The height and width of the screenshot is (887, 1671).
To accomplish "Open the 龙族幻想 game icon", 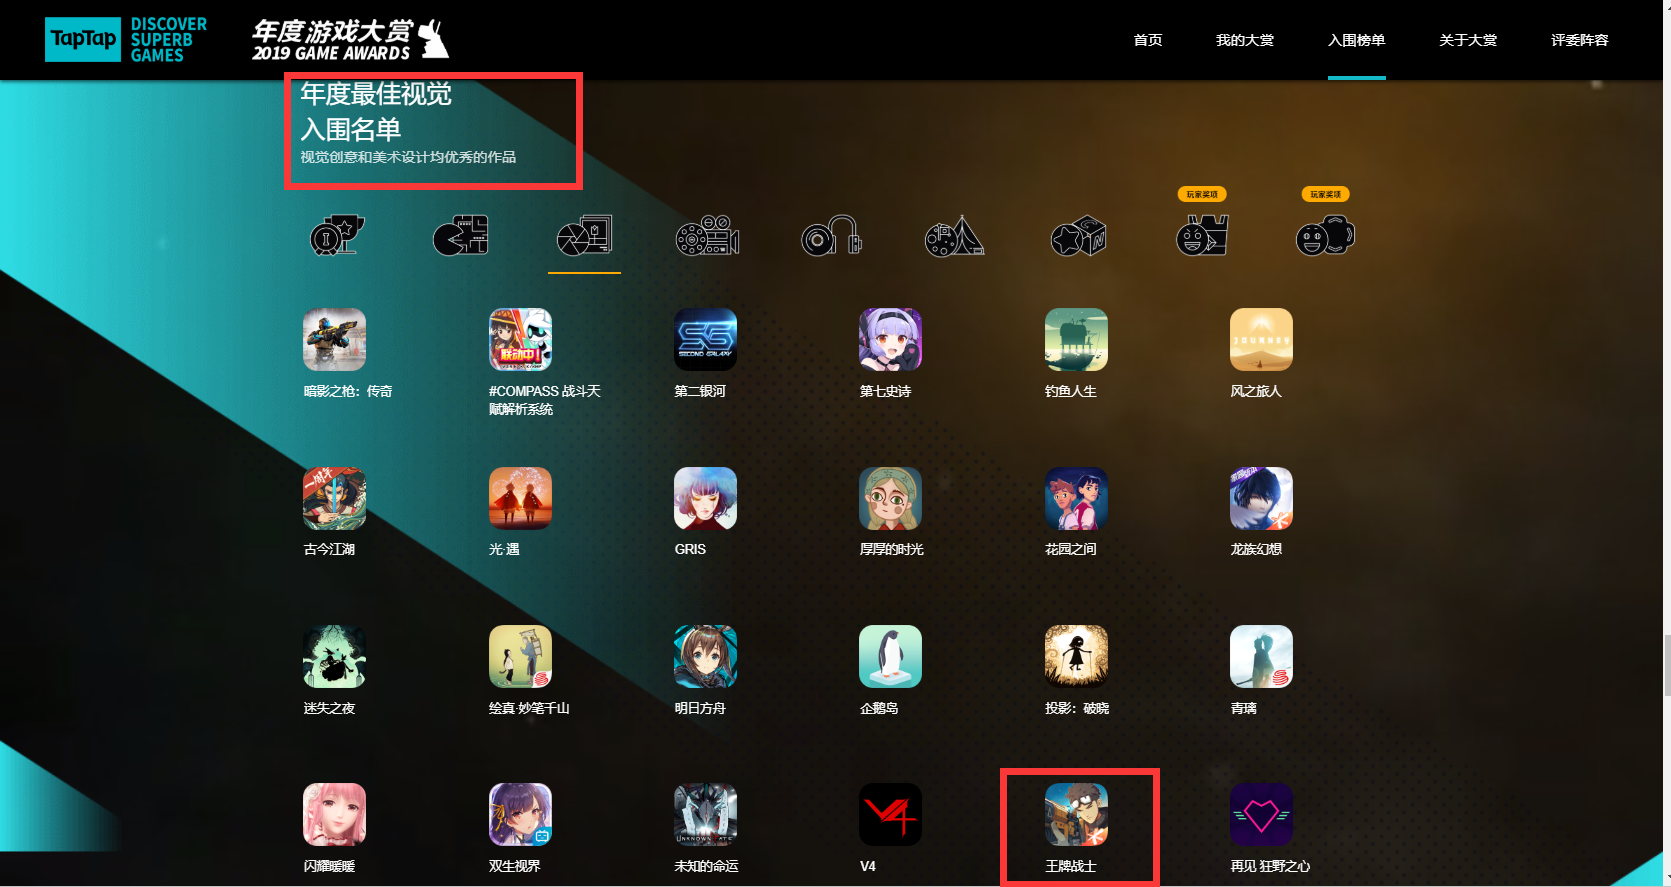I will (1261, 498).
